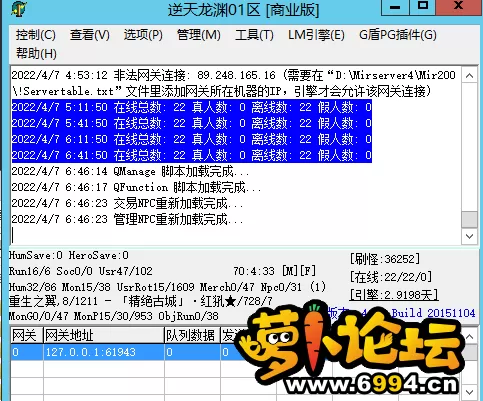Select the log line at 6:41:50
Viewport: 483px width, 401px height.
pos(192,155)
